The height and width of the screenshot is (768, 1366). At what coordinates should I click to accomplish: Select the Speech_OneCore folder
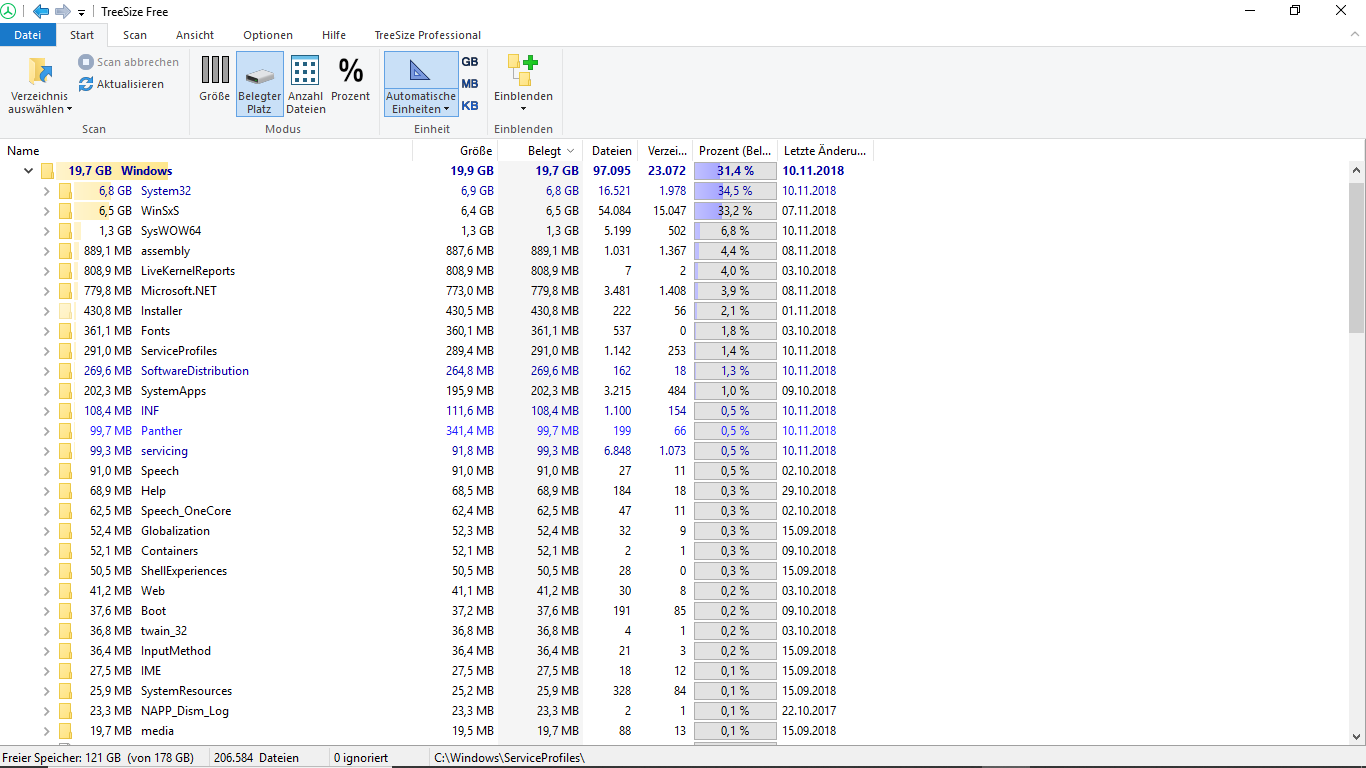[185, 511]
